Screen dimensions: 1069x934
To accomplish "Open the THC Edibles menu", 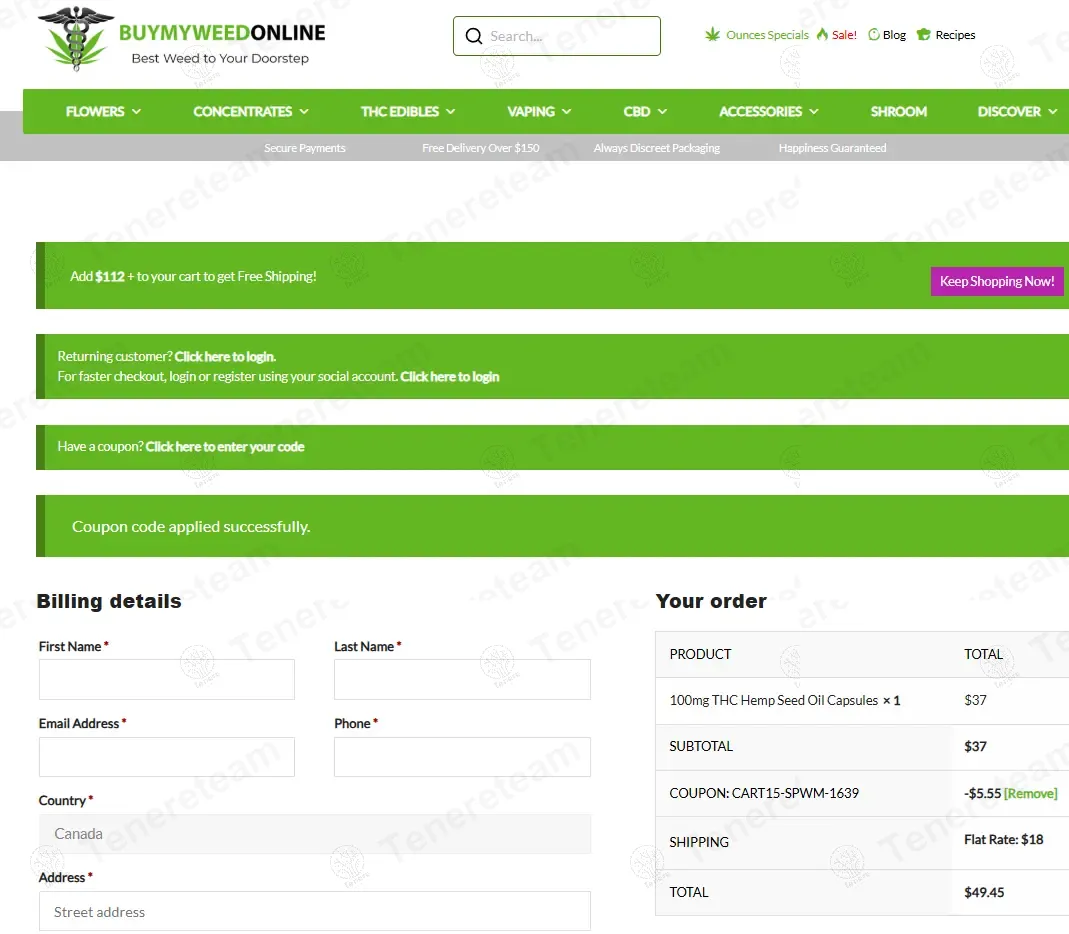I will 400,111.
